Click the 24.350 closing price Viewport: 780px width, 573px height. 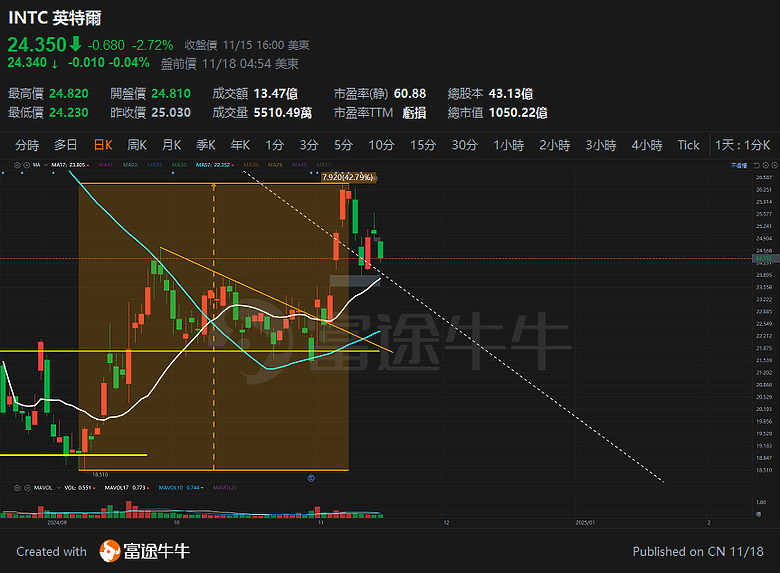[x=37, y=45]
